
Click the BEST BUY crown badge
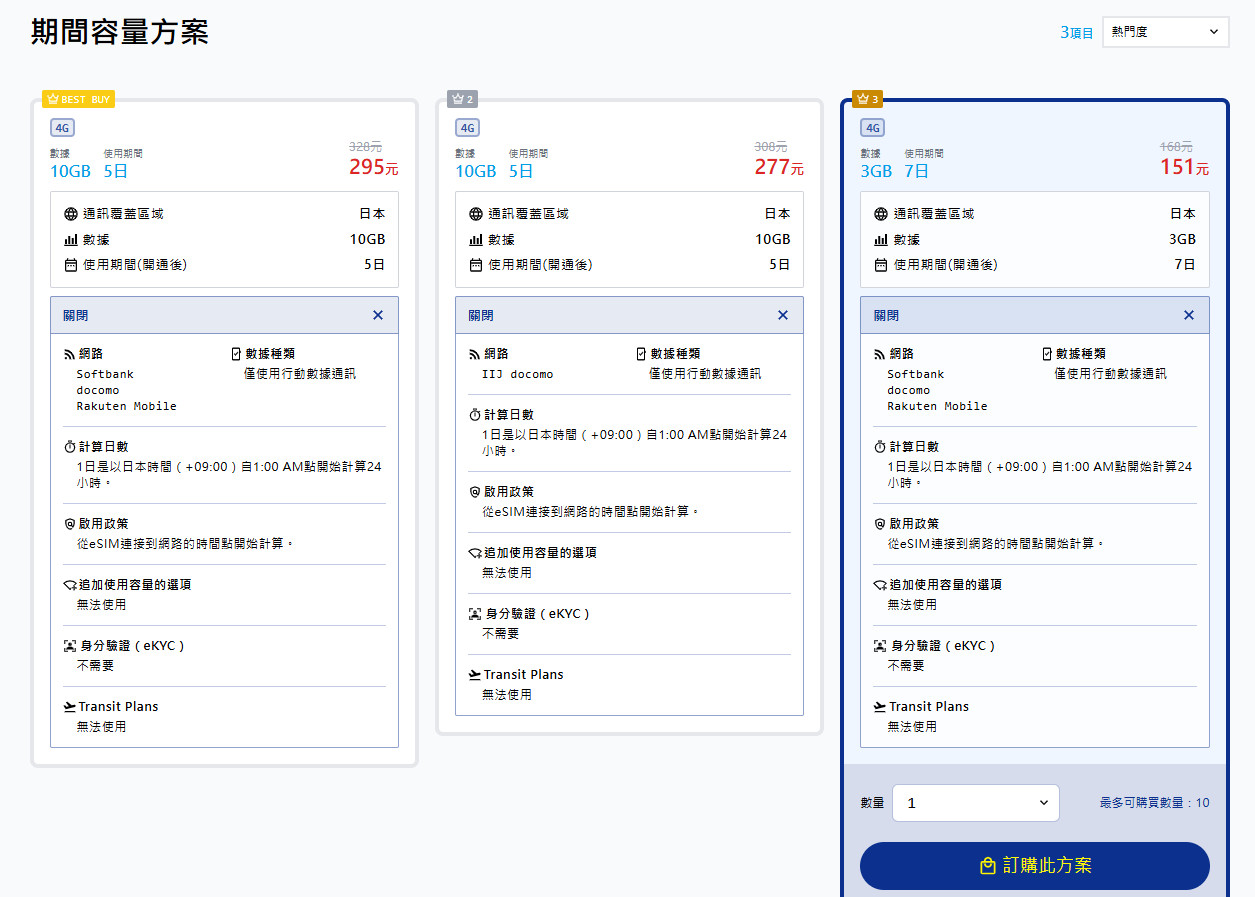pos(78,99)
